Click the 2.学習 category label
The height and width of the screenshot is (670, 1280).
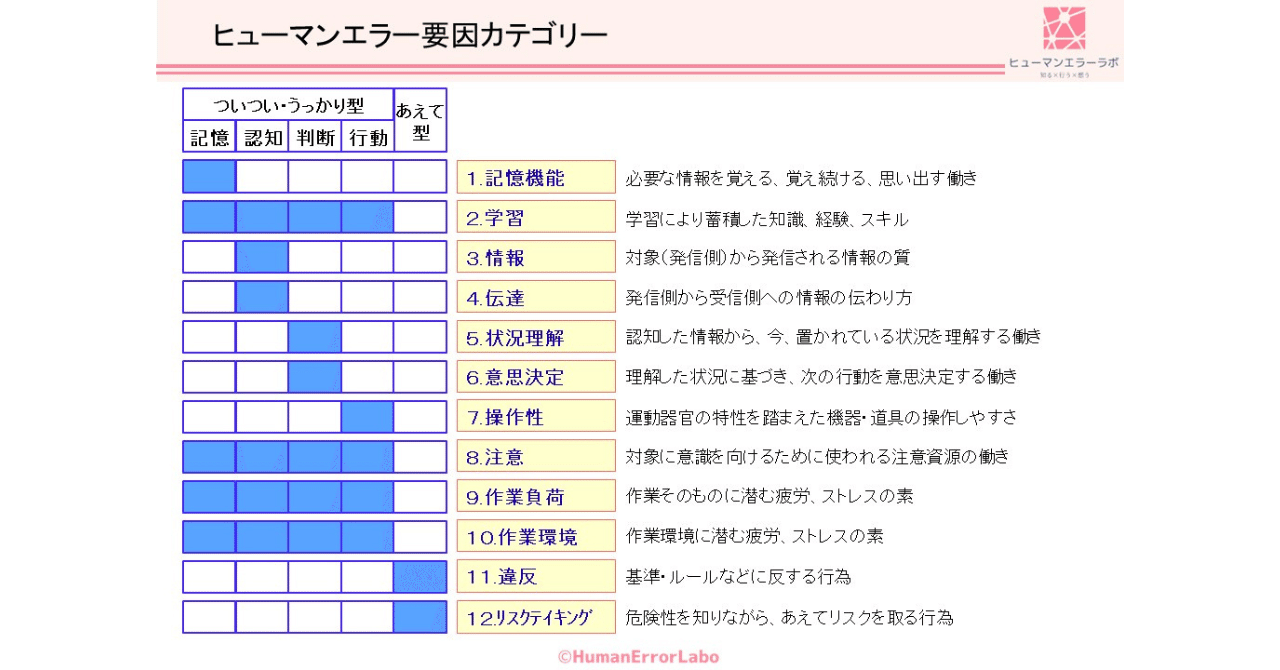(x=536, y=217)
